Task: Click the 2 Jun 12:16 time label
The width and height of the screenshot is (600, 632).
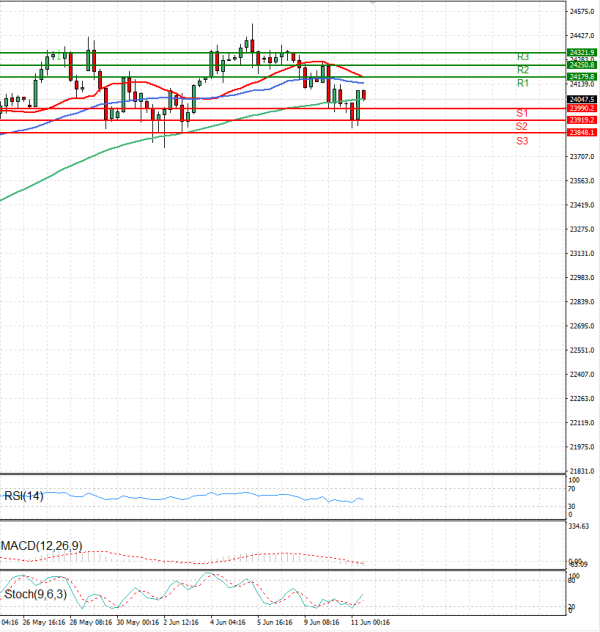Action: pyautogui.click(x=181, y=623)
